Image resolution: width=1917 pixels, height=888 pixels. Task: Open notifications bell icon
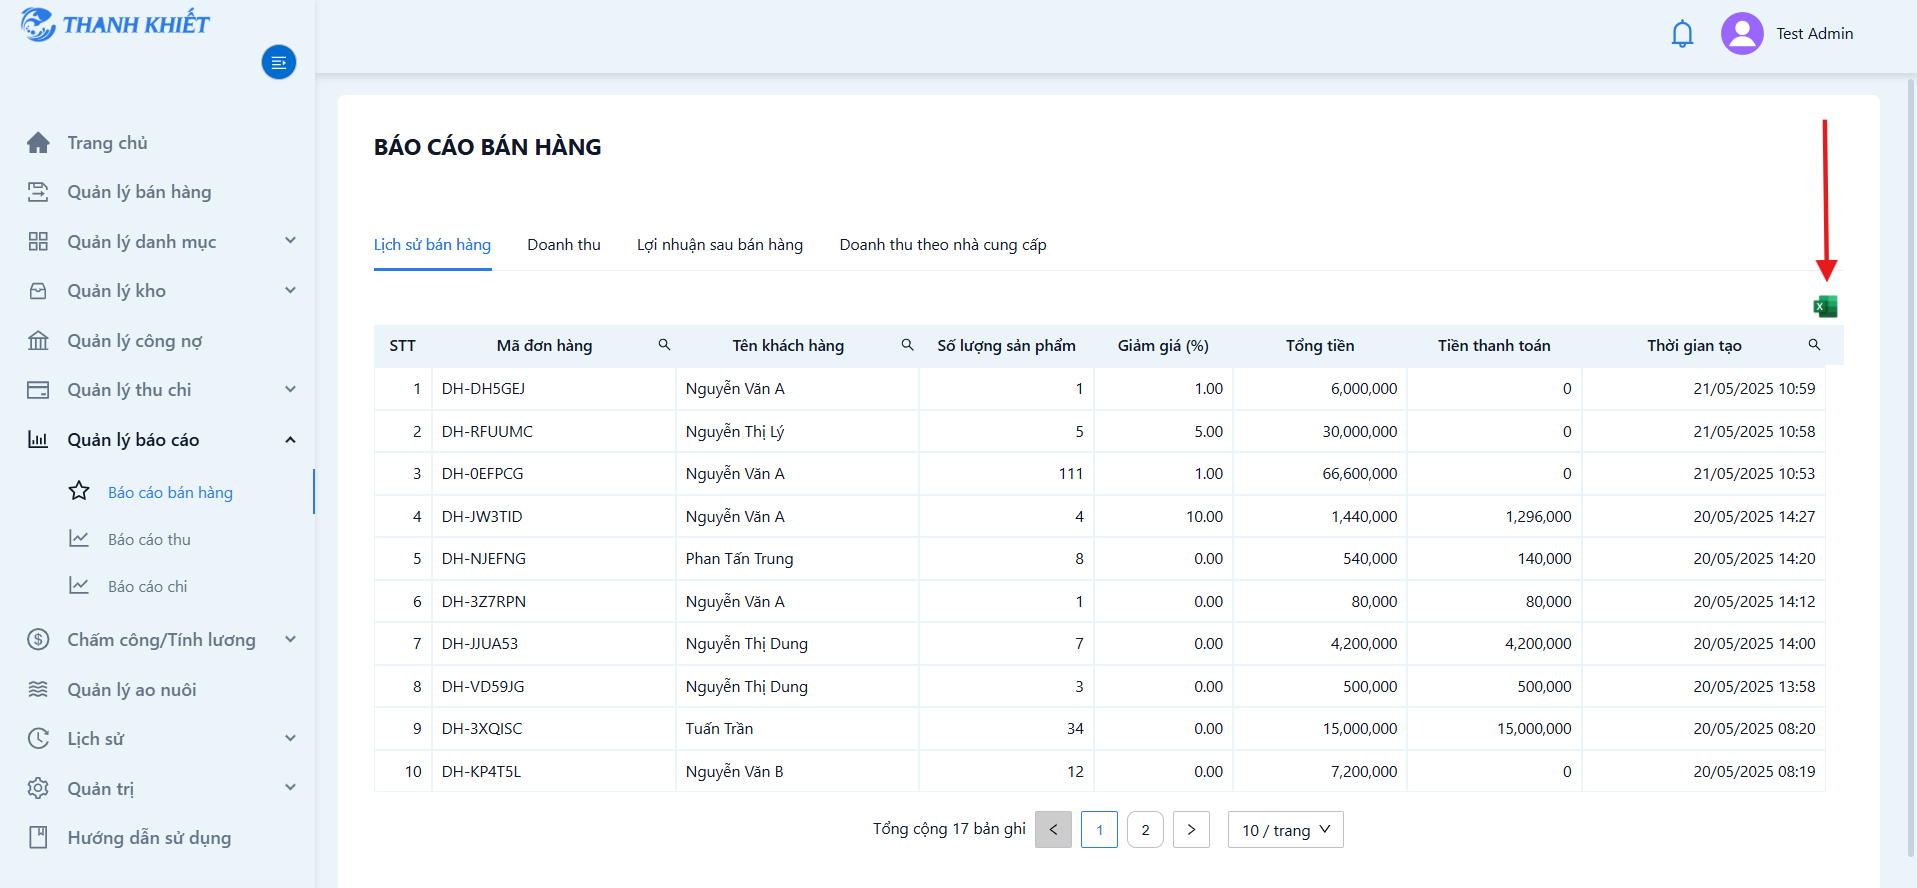click(1682, 34)
